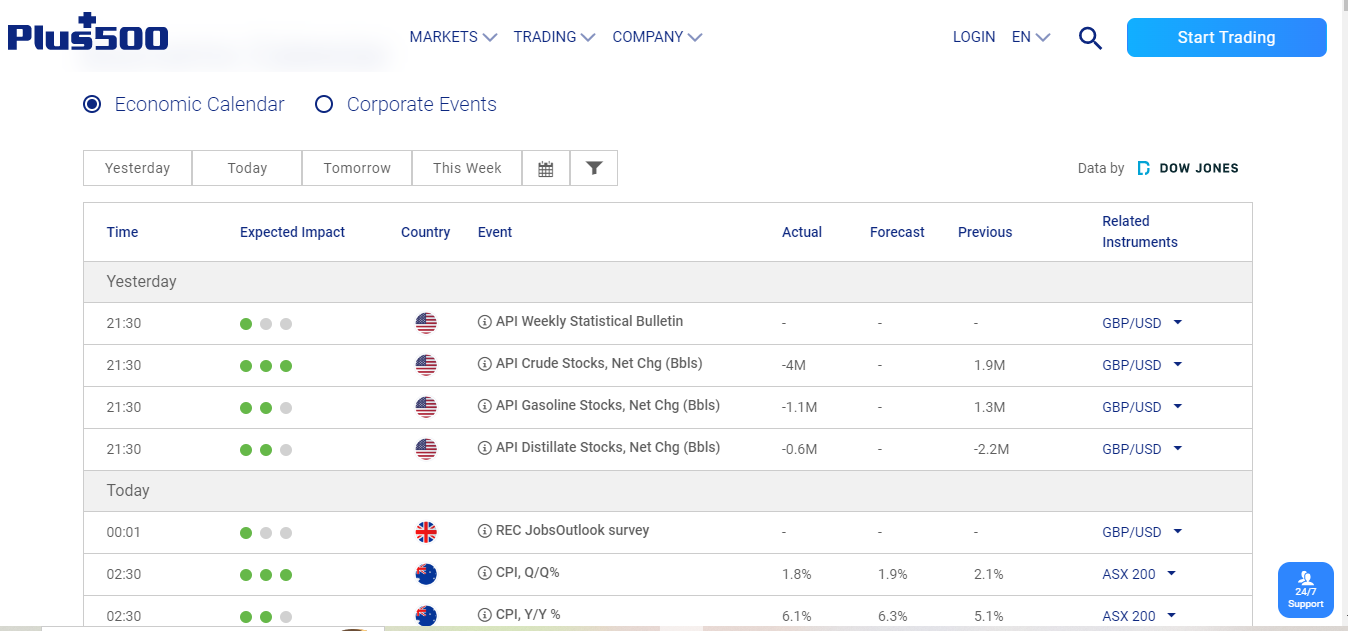
Task: Click the Country column header
Action: (x=425, y=232)
